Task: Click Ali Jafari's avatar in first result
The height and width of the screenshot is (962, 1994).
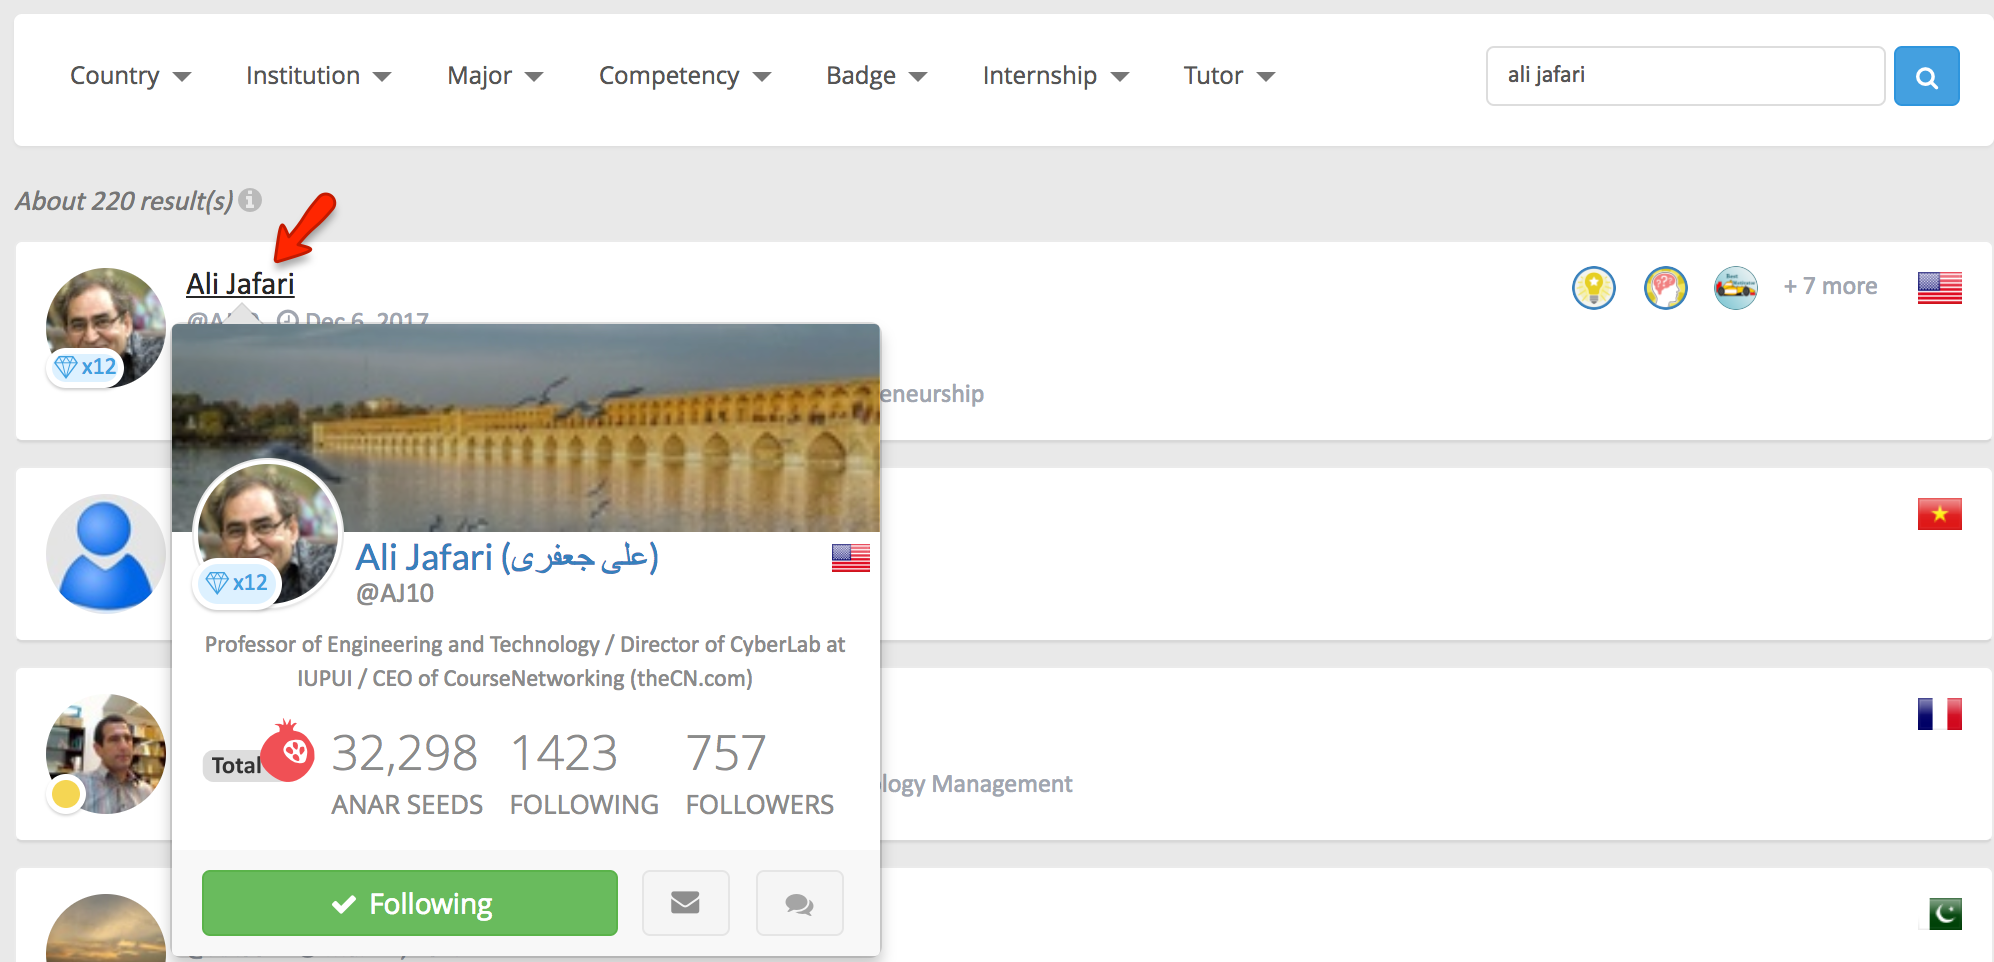Action: (x=106, y=328)
